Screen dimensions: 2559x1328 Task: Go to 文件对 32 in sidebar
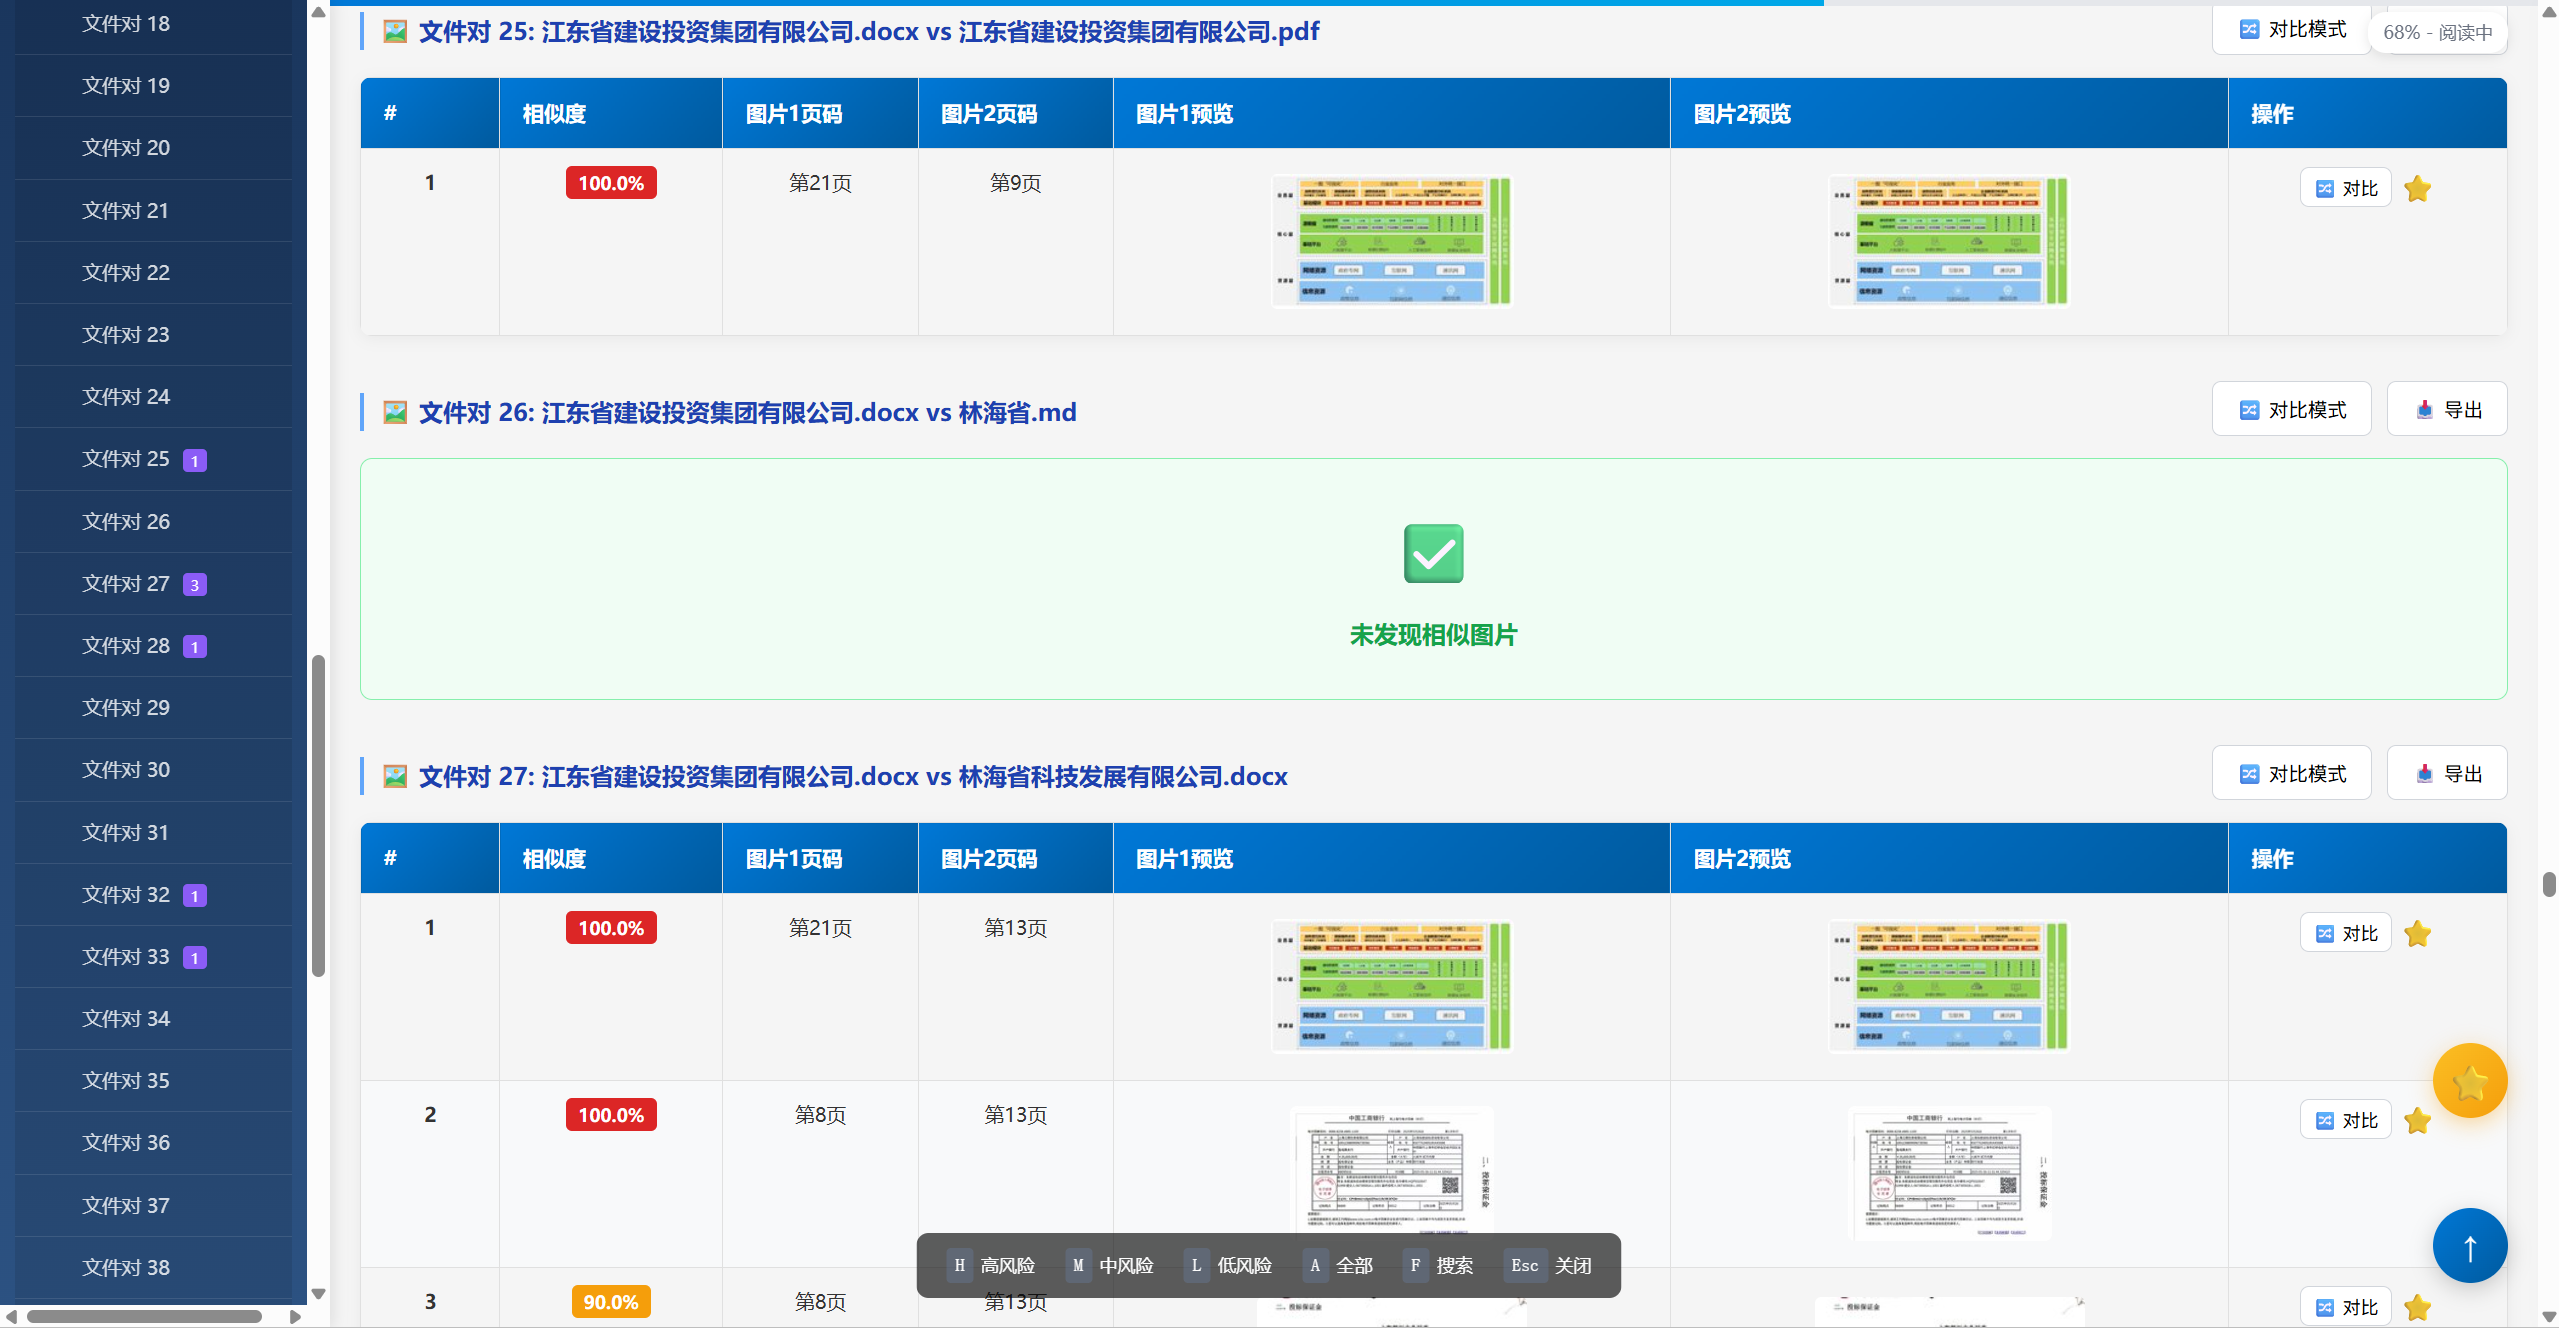coord(154,895)
